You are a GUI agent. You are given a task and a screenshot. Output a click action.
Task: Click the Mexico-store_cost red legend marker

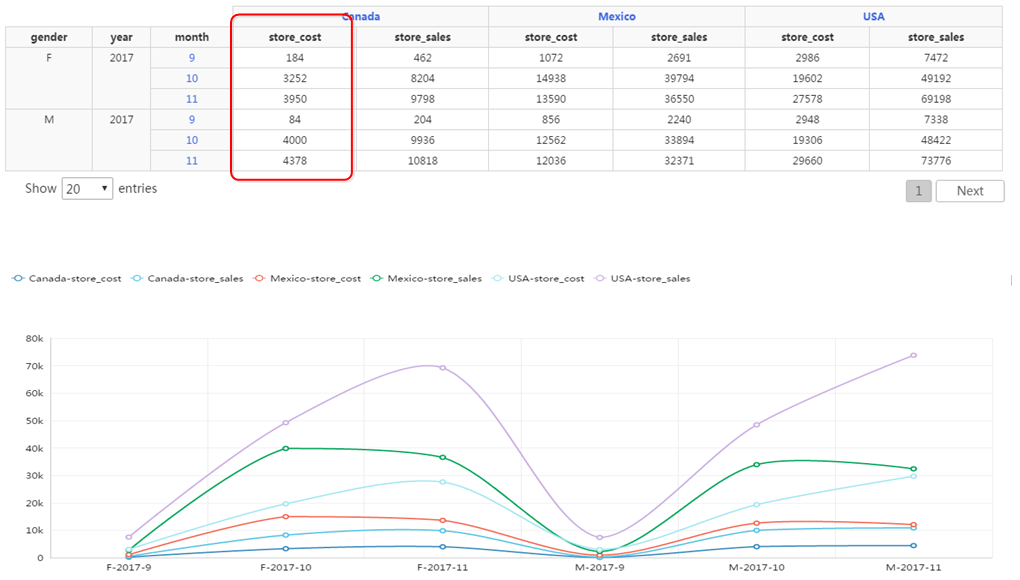click(260, 278)
